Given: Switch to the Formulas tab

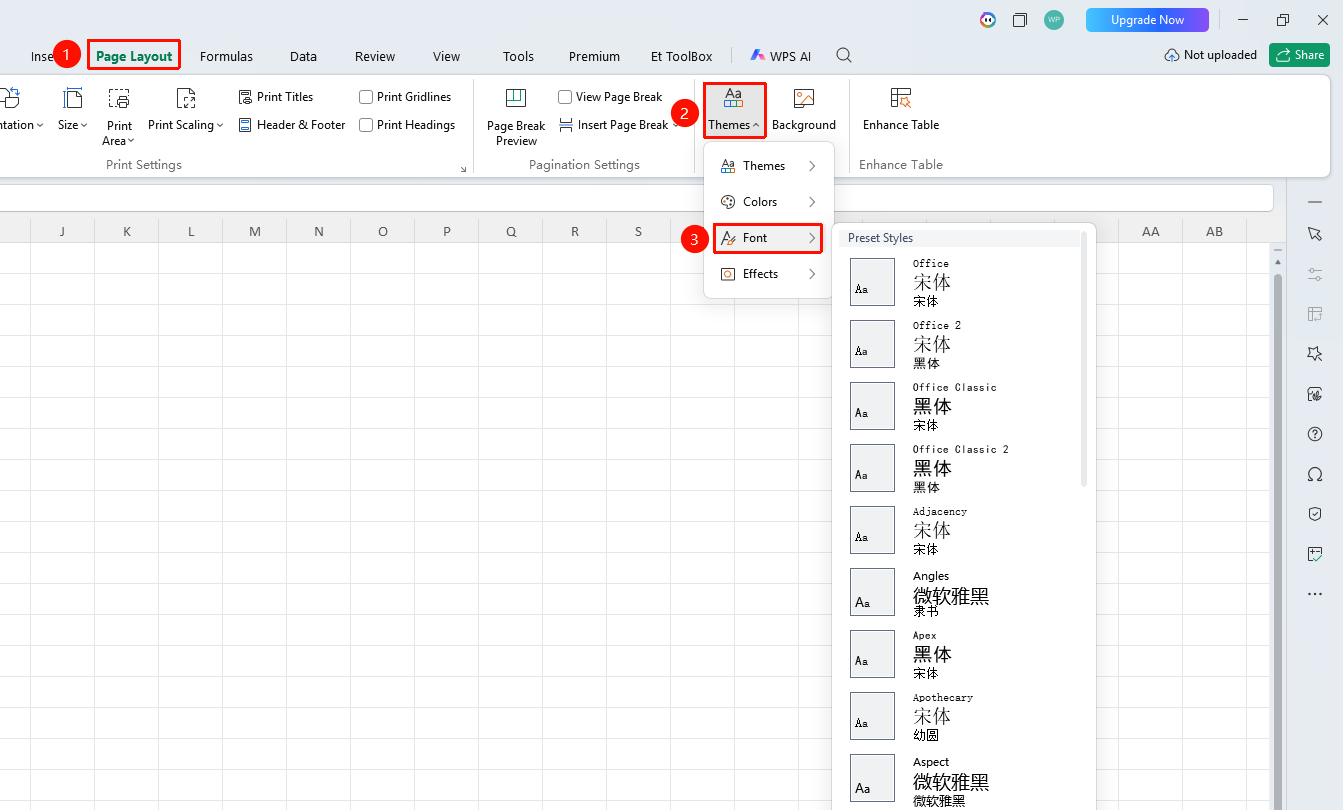Looking at the screenshot, I should (226, 56).
